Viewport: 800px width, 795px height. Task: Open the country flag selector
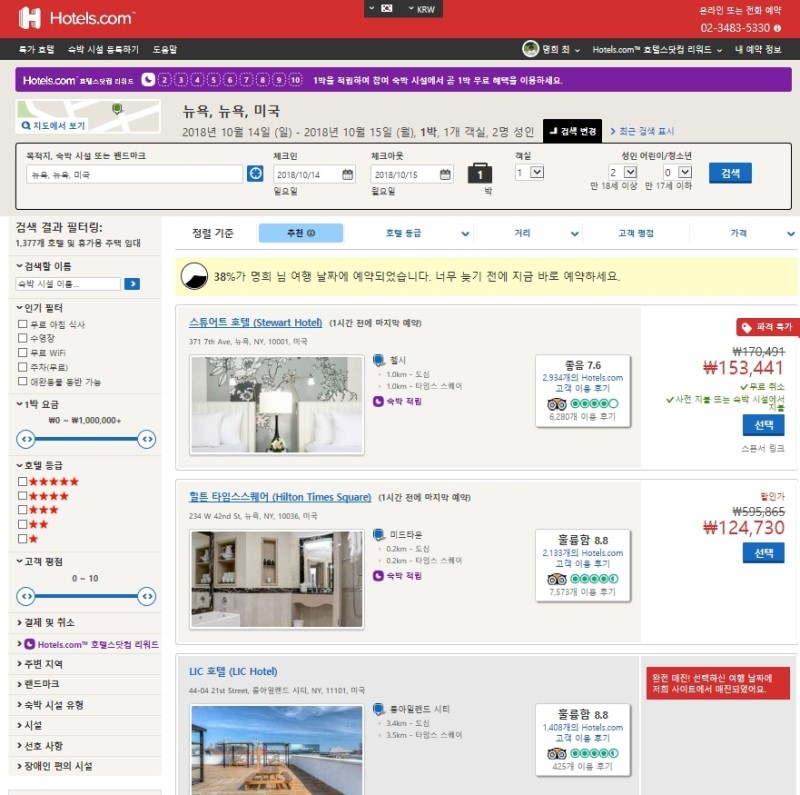381,9
